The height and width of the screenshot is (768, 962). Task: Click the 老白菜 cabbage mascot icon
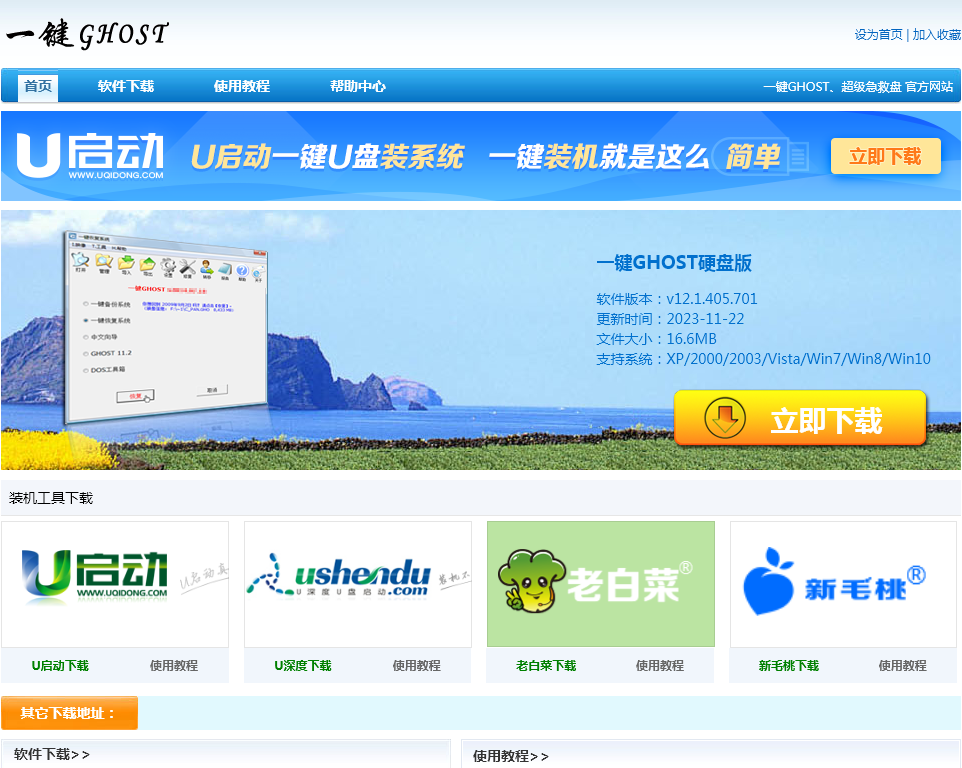pos(531,581)
